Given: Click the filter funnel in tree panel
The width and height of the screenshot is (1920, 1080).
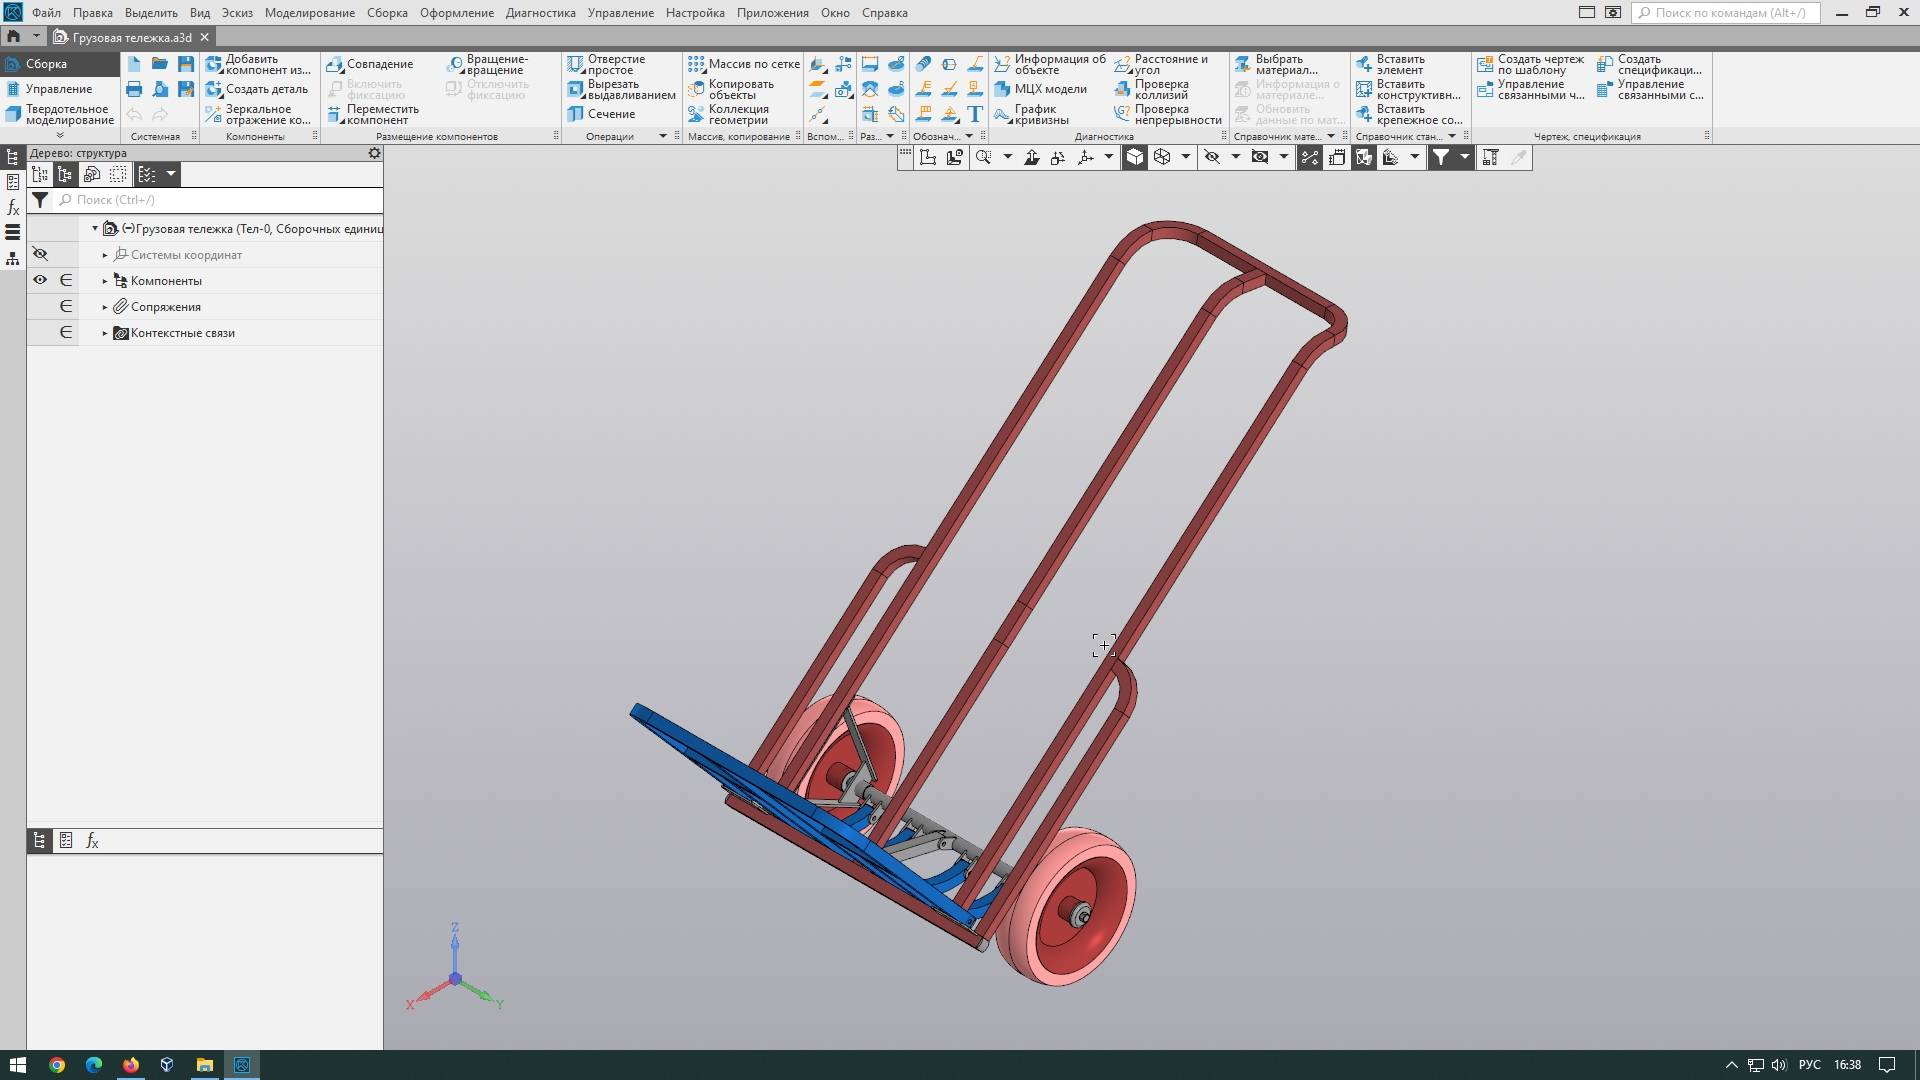Looking at the screenshot, I should tap(40, 200).
